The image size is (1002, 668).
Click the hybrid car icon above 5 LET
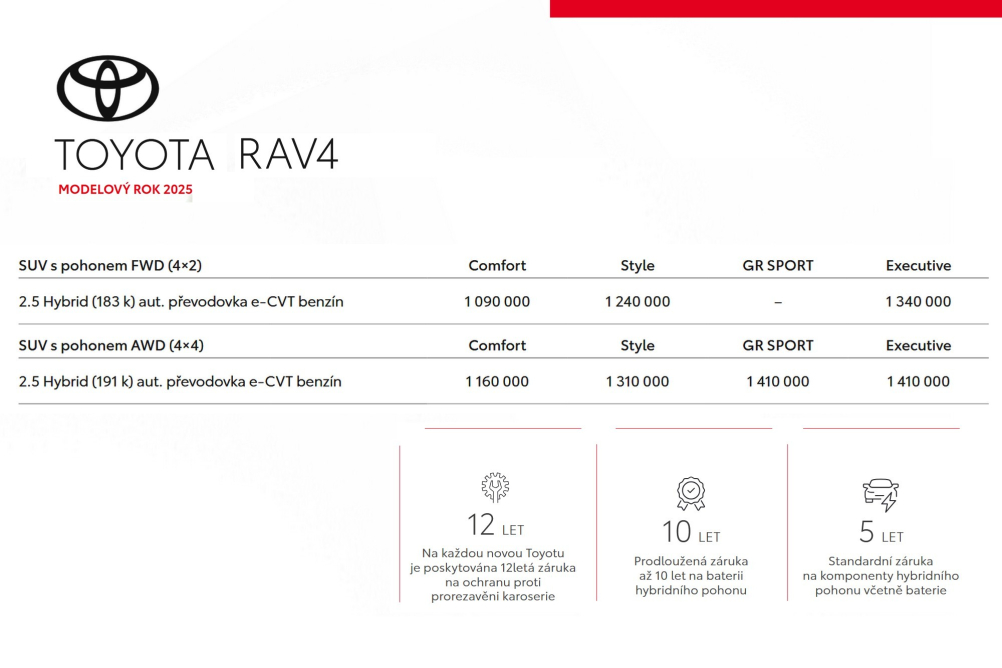pyautogui.click(x=880, y=495)
